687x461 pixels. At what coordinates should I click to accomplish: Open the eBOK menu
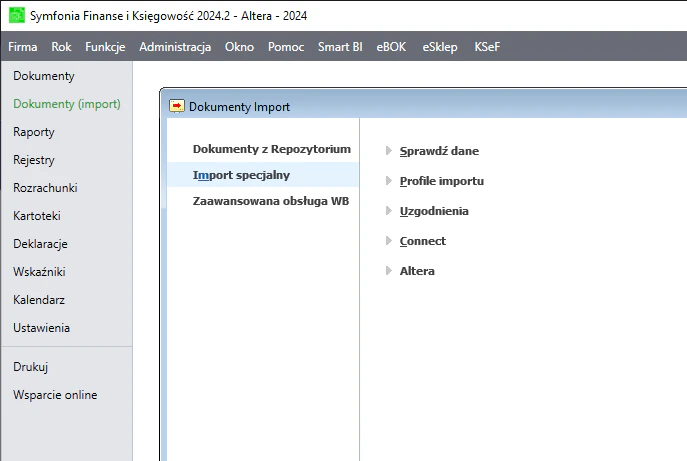tap(391, 46)
